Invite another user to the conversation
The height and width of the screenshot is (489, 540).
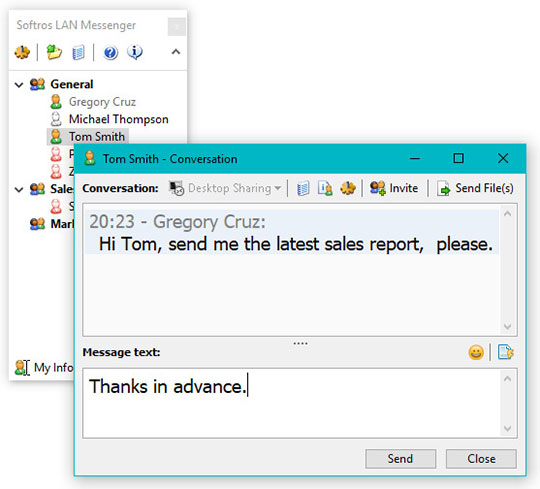point(394,188)
